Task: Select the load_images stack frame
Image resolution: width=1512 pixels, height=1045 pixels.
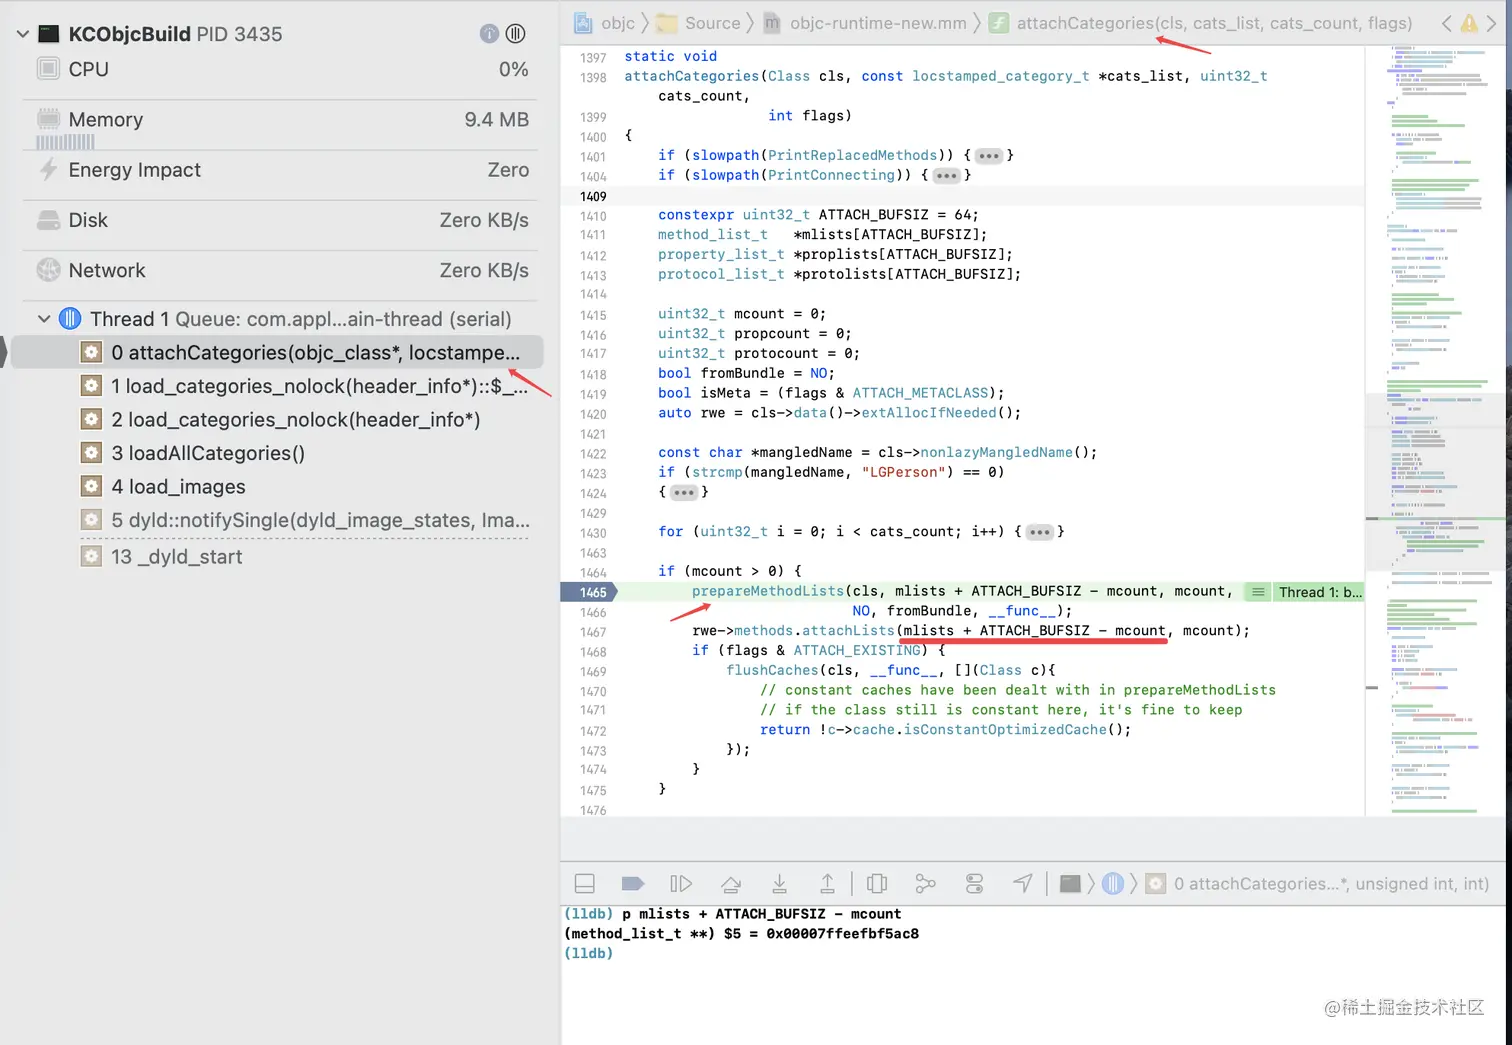Action: [x=178, y=486]
